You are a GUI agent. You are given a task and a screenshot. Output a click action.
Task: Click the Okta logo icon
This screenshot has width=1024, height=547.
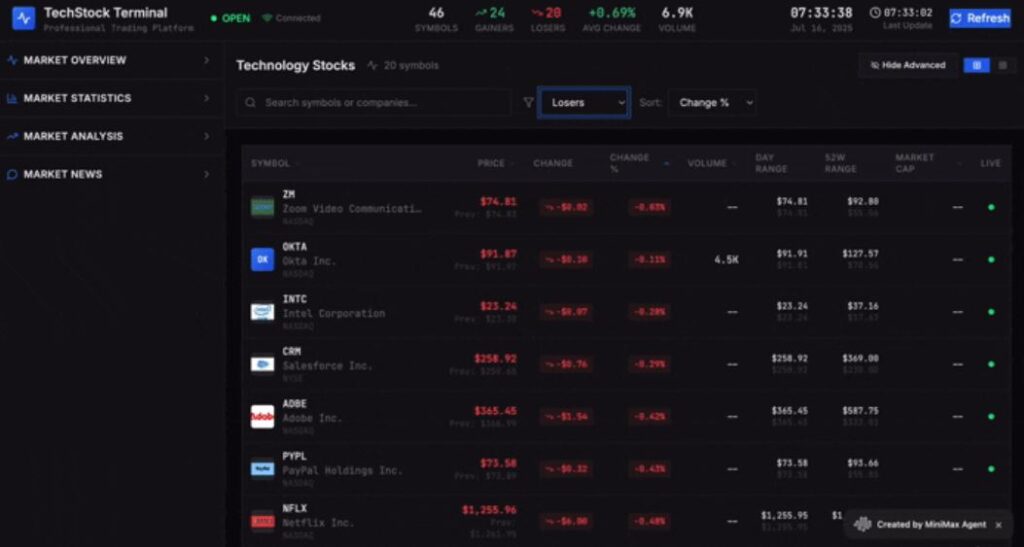point(263,260)
